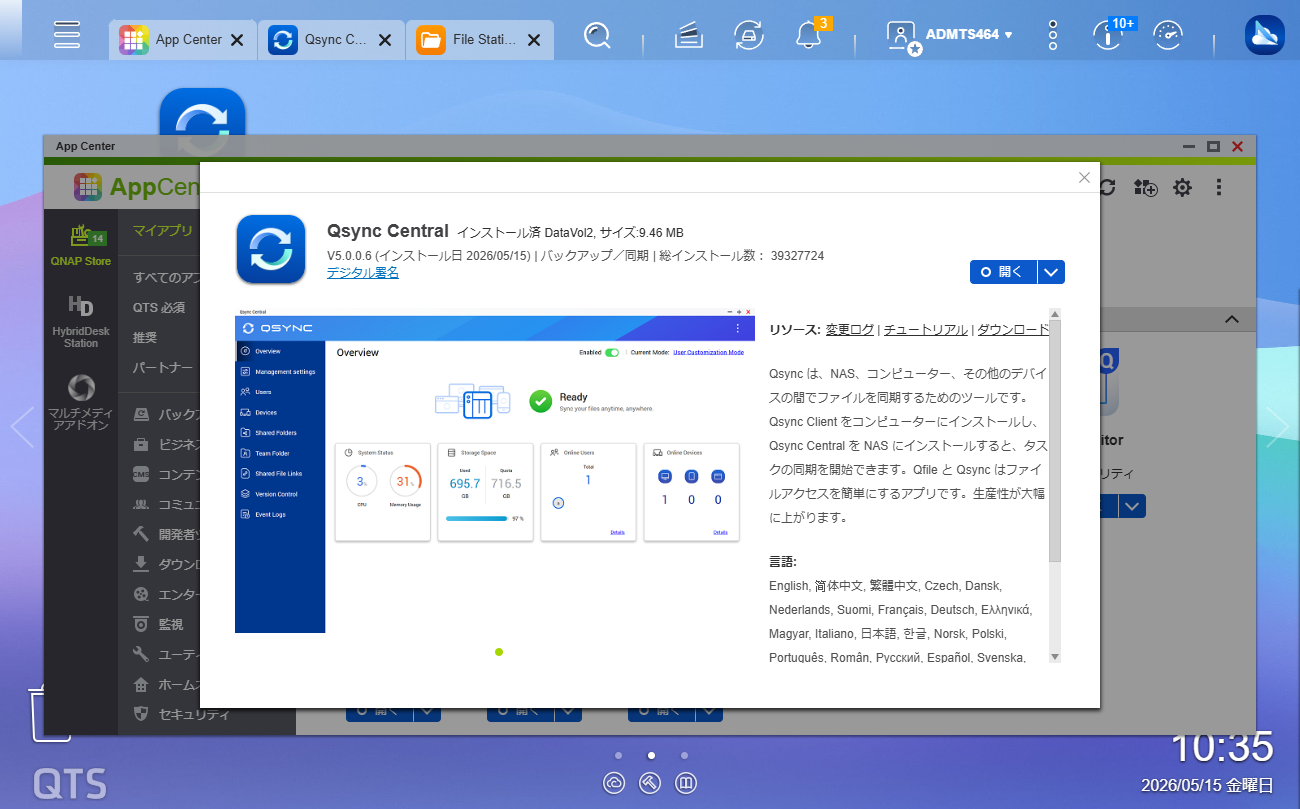Click App Center manual install icon
This screenshot has width=1300, height=809.
click(x=1145, y=187)
